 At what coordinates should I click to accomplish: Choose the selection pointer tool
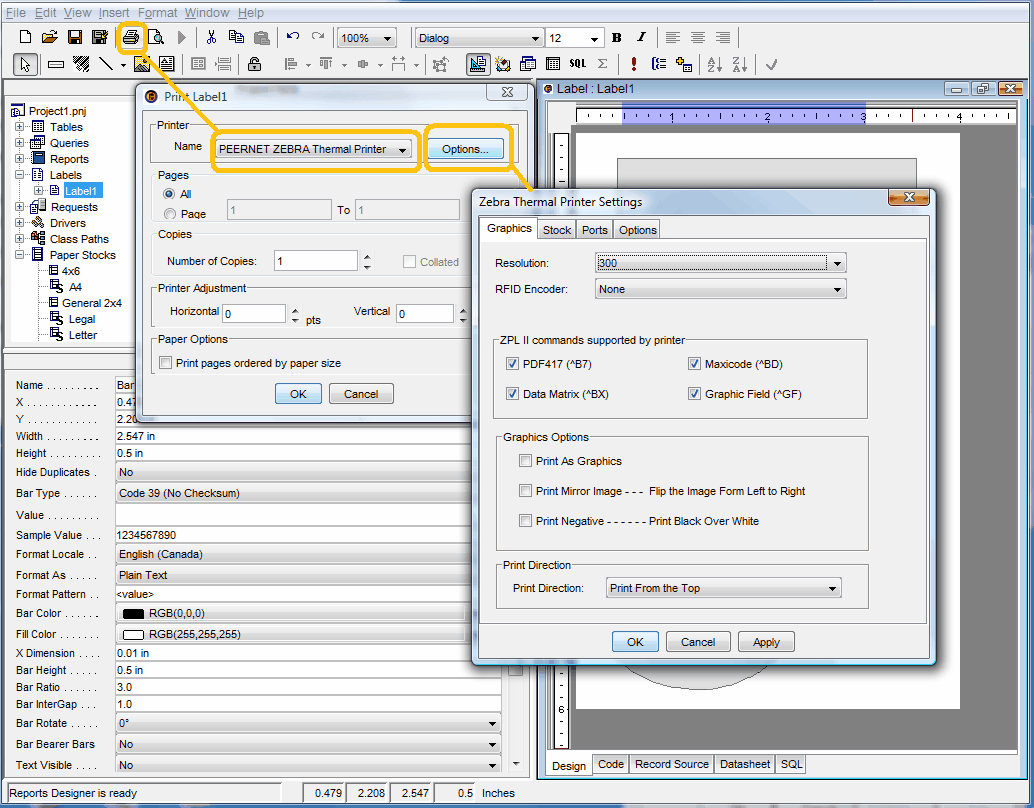(25, 64)
